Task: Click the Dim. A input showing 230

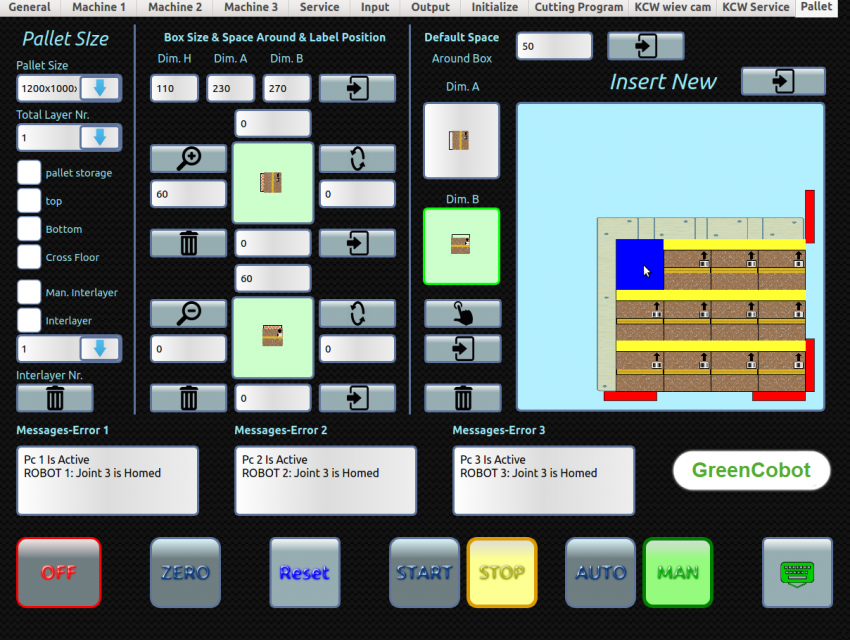Action: click(230, 88)
